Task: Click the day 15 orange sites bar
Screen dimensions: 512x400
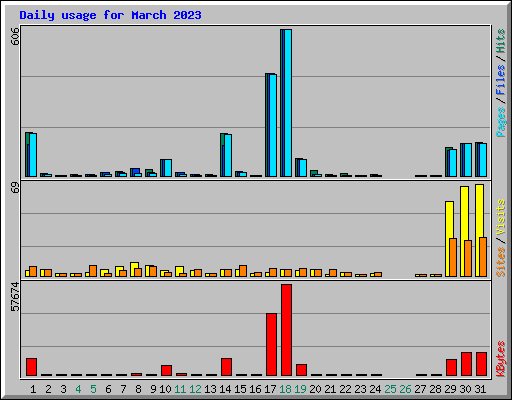Action: [243, 271]
